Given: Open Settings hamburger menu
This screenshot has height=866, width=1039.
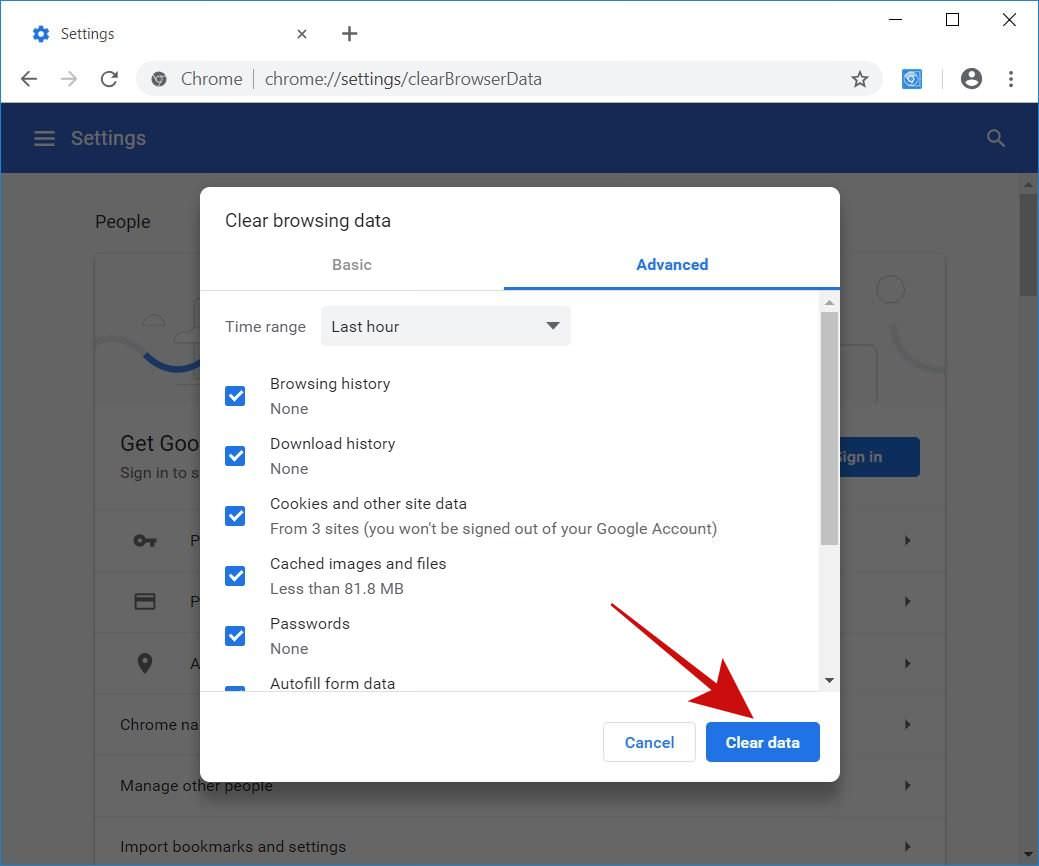Looking at the screenshot, I should pos(44,138).
